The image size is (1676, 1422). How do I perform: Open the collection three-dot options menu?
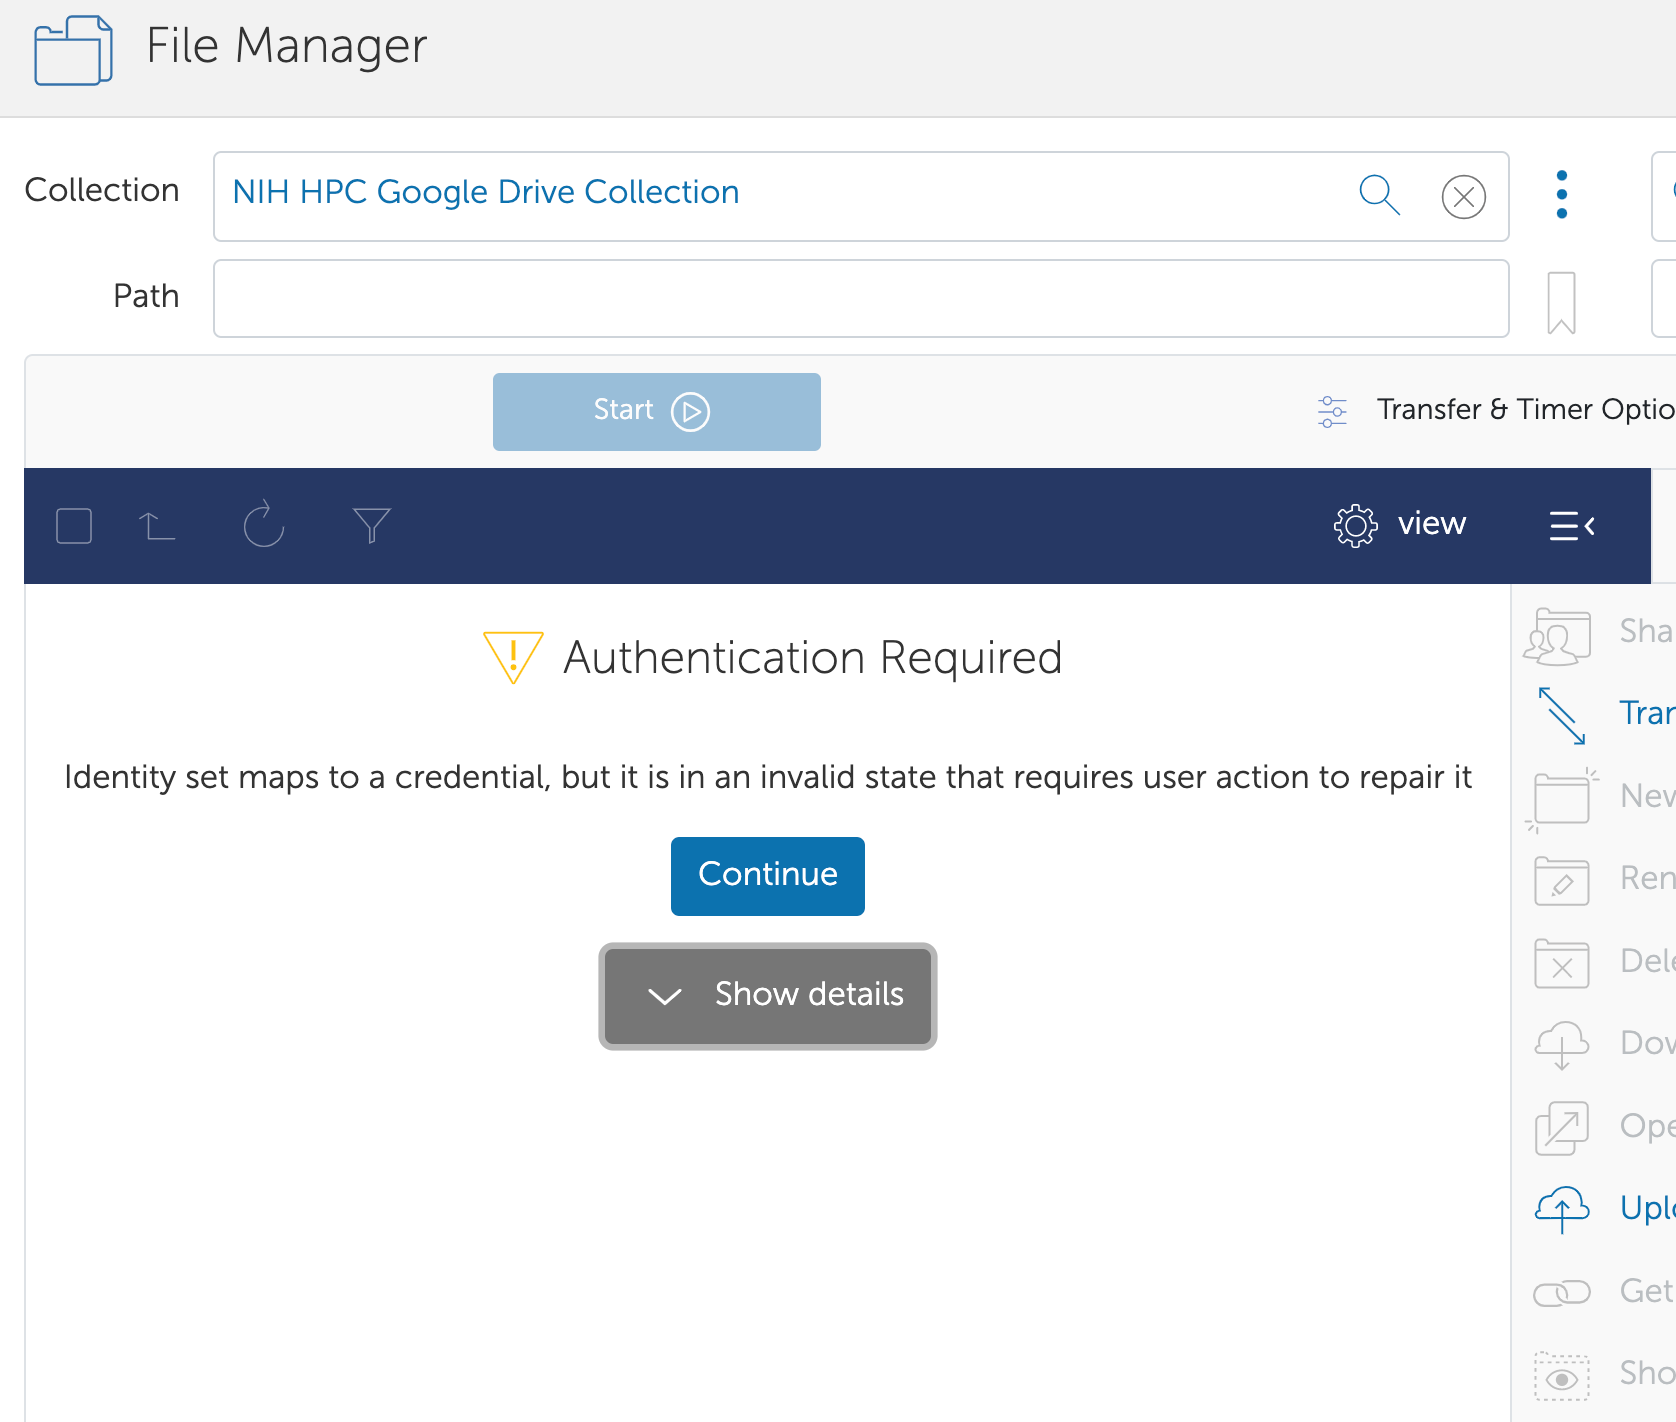(1561, 195)
